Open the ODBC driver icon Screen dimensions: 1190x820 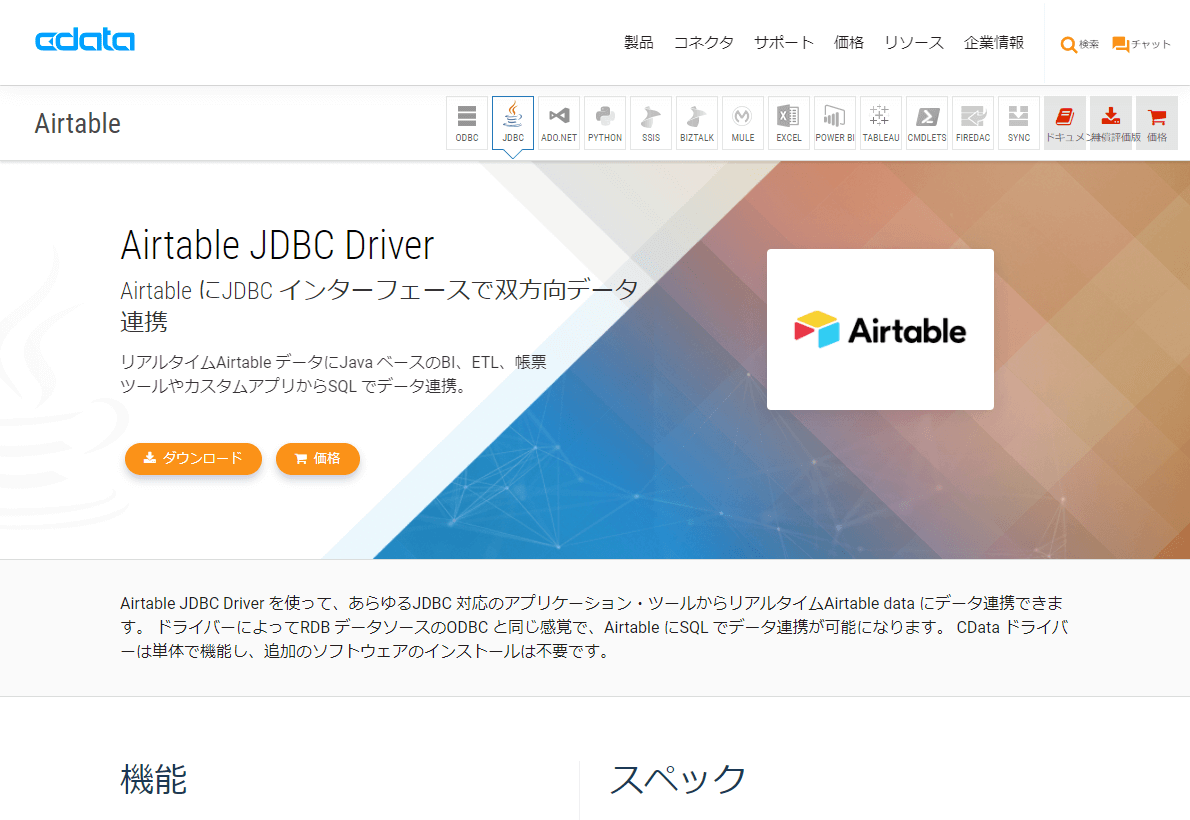coord(467,123)
